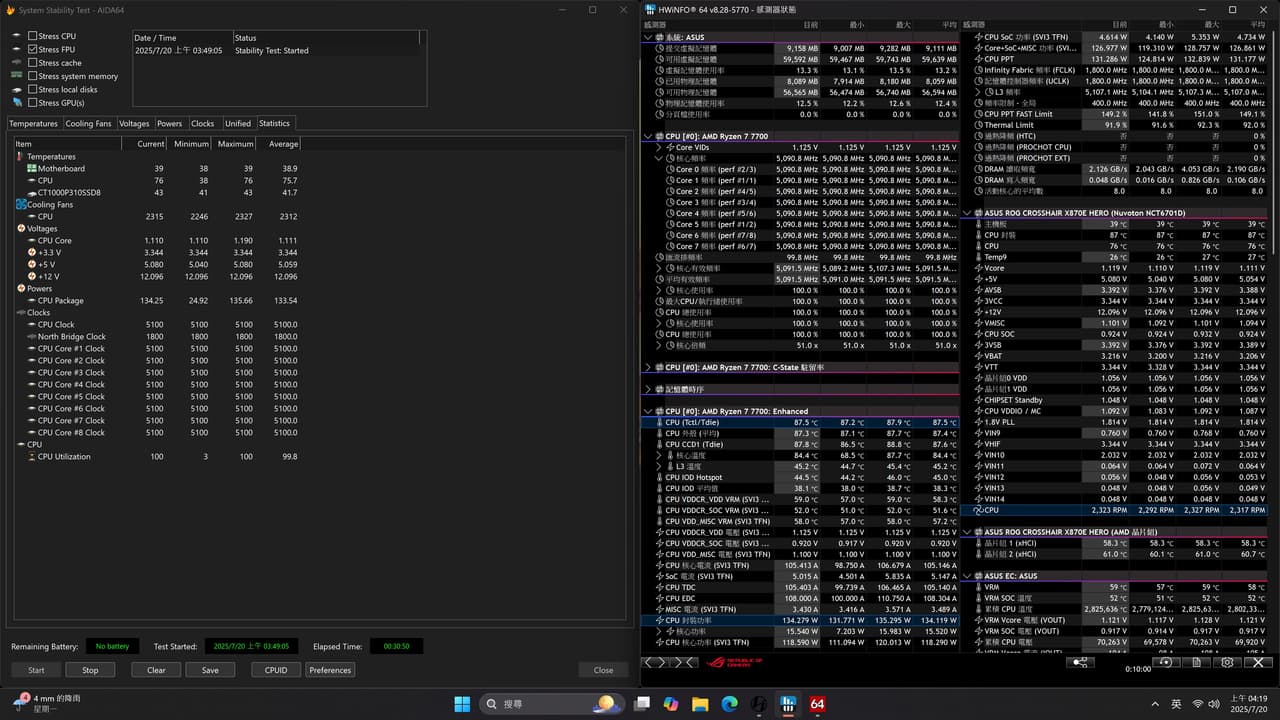The height and width of the screenshot is (720, 1280).
Task: Click the HWiNFO close sensors X icon
Action: tap(1257, 662)
